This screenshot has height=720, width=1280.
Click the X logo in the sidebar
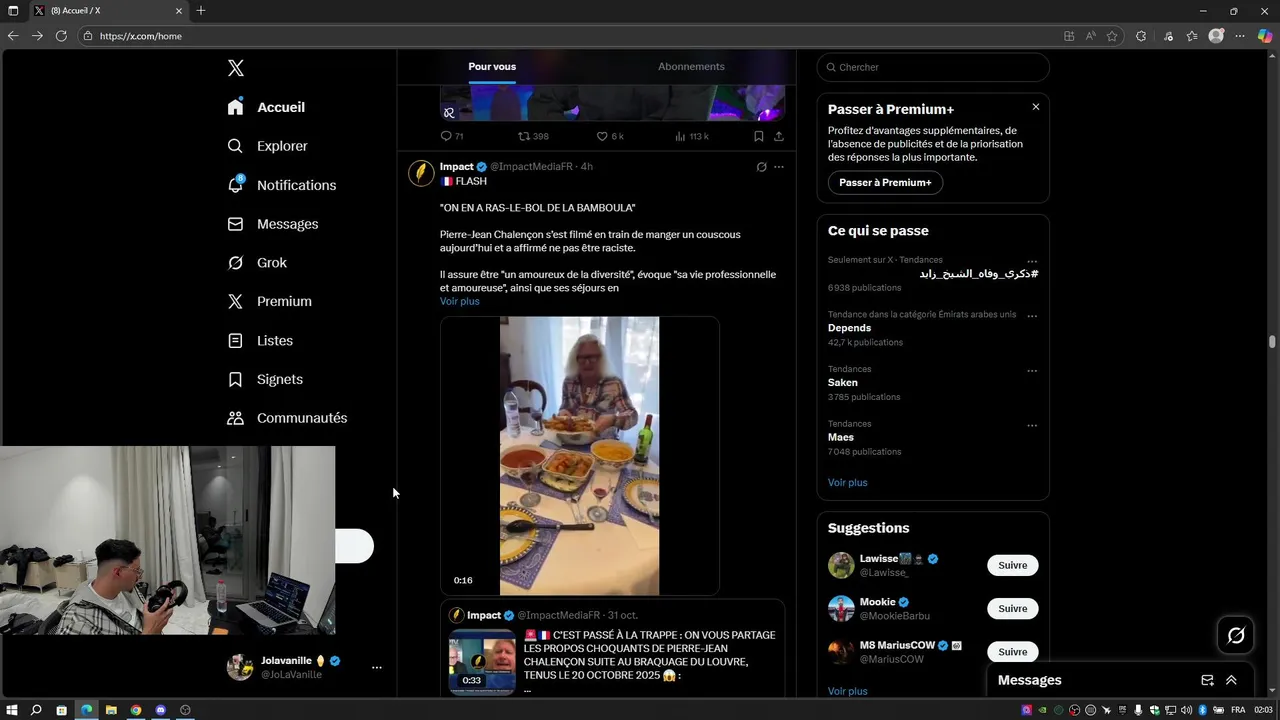coord(236,68)
